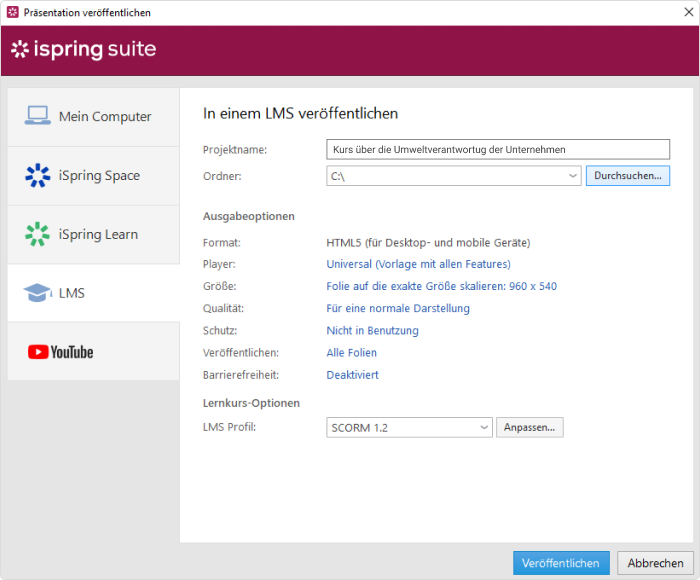
Task: Click the iSpring Suite logo in banner
Action: tap(83, 49)
